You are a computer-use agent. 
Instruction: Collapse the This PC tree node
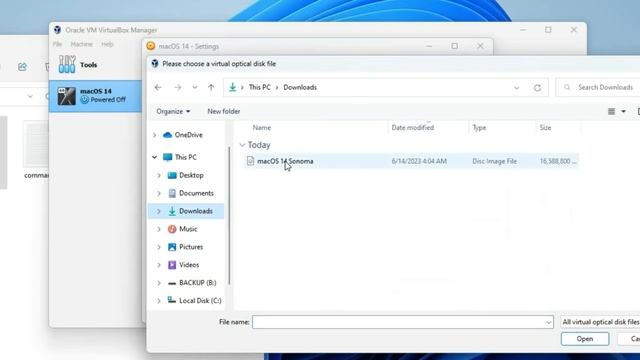(x=154, y=157)
